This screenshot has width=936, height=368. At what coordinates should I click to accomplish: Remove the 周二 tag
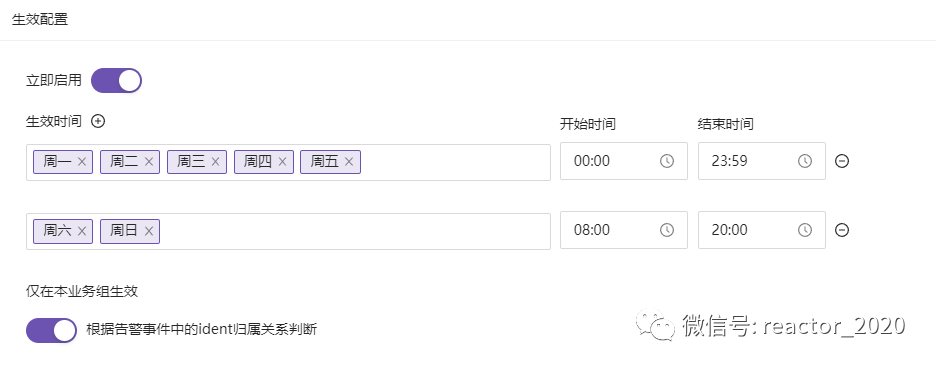click(x=149, y=162)
